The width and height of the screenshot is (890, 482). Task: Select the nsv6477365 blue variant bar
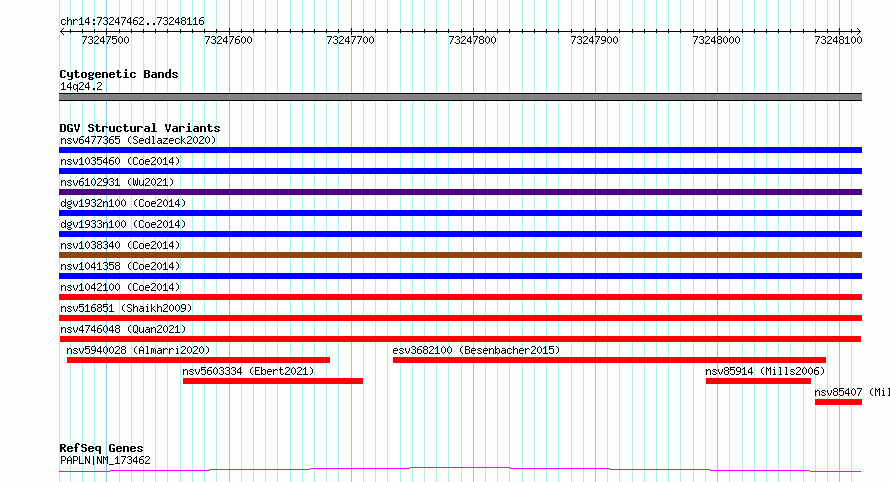[x=460, y=150]
